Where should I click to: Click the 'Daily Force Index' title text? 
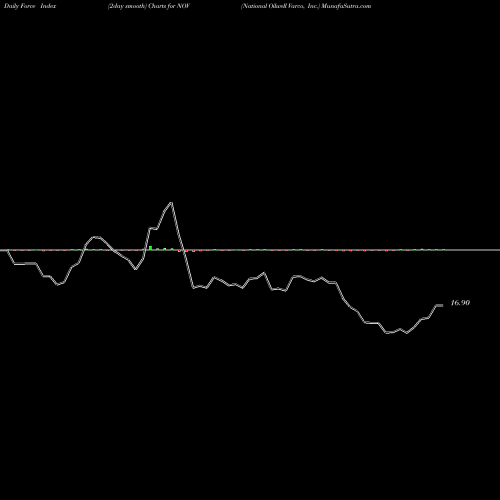(x=30, y=6)
